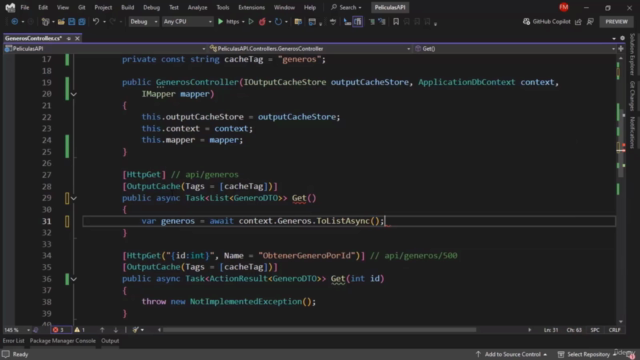Open the Extensions menu

coord(251,7)
